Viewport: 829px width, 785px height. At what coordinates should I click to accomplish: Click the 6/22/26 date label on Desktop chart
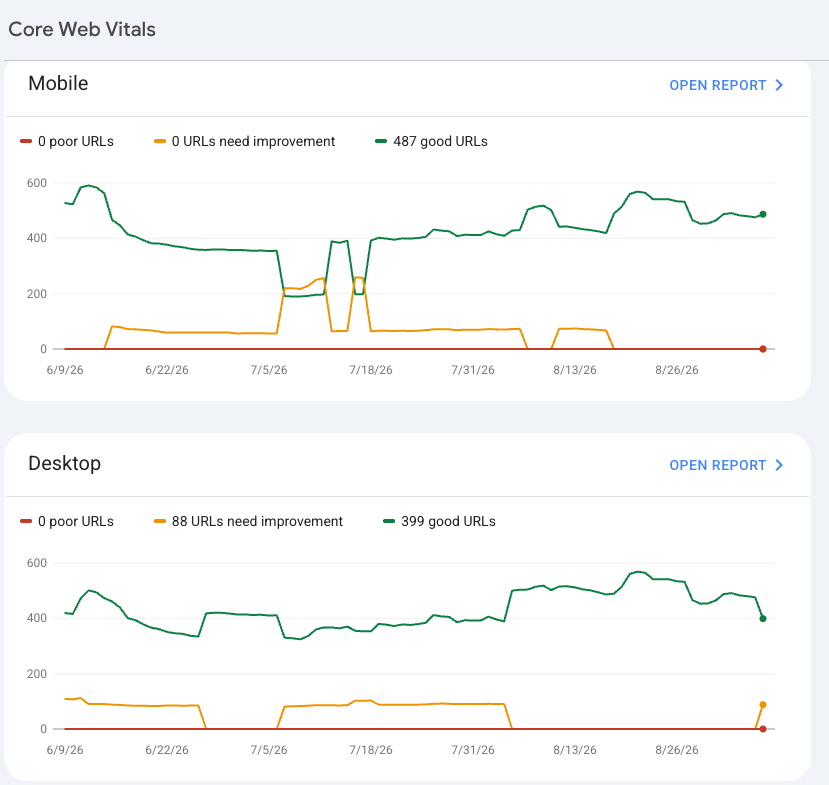click(167, 750)
